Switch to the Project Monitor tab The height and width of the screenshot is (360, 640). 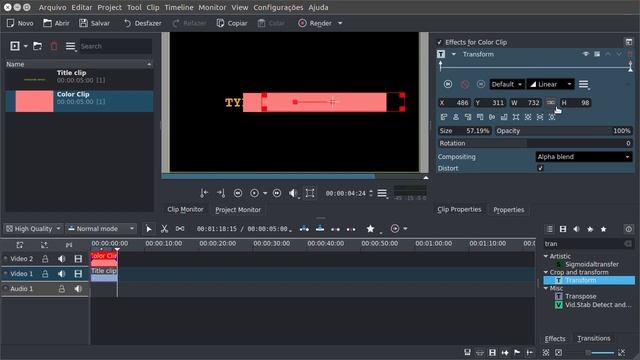[238, 210]
